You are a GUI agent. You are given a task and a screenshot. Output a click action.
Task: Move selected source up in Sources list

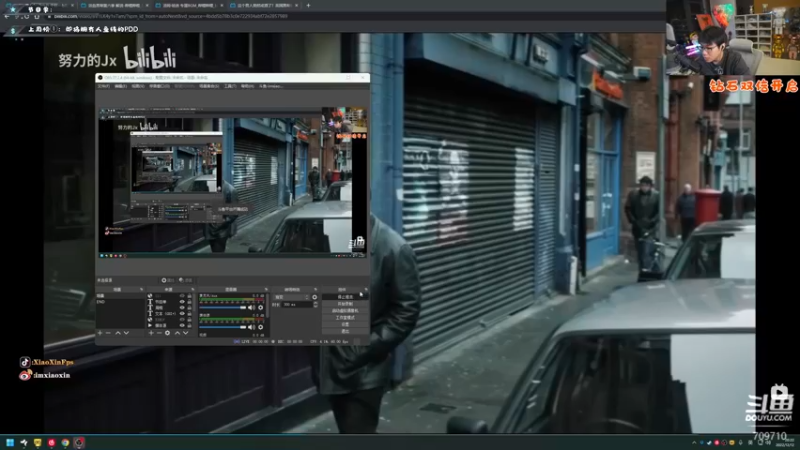(x=177, y=333)
